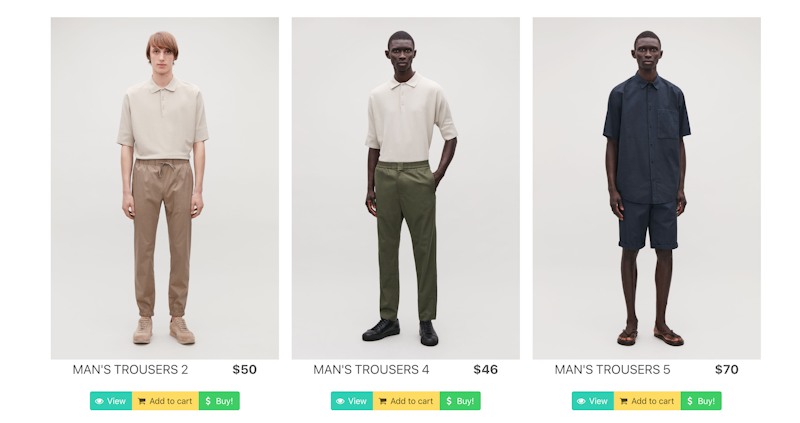Add Man's Trousers 2 to cart

point(166,401)
